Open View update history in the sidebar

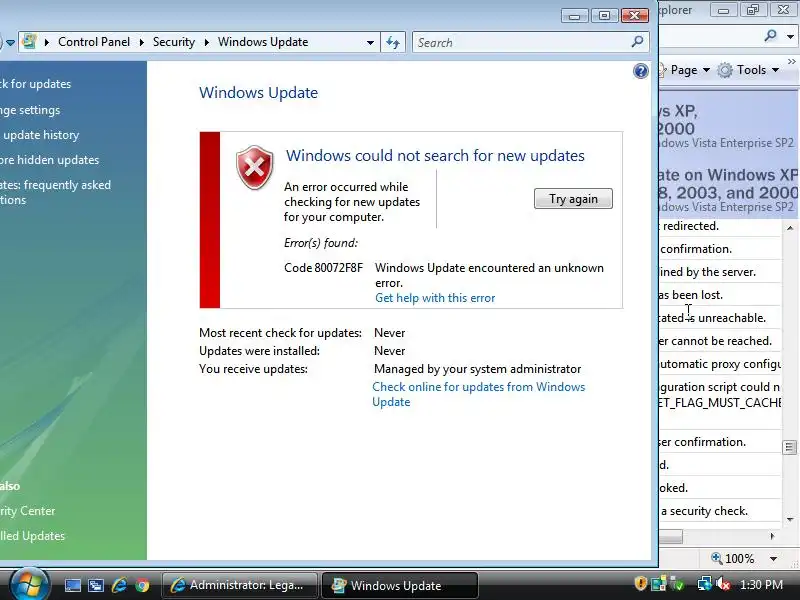pyautogui.click(x=40, y=135)
